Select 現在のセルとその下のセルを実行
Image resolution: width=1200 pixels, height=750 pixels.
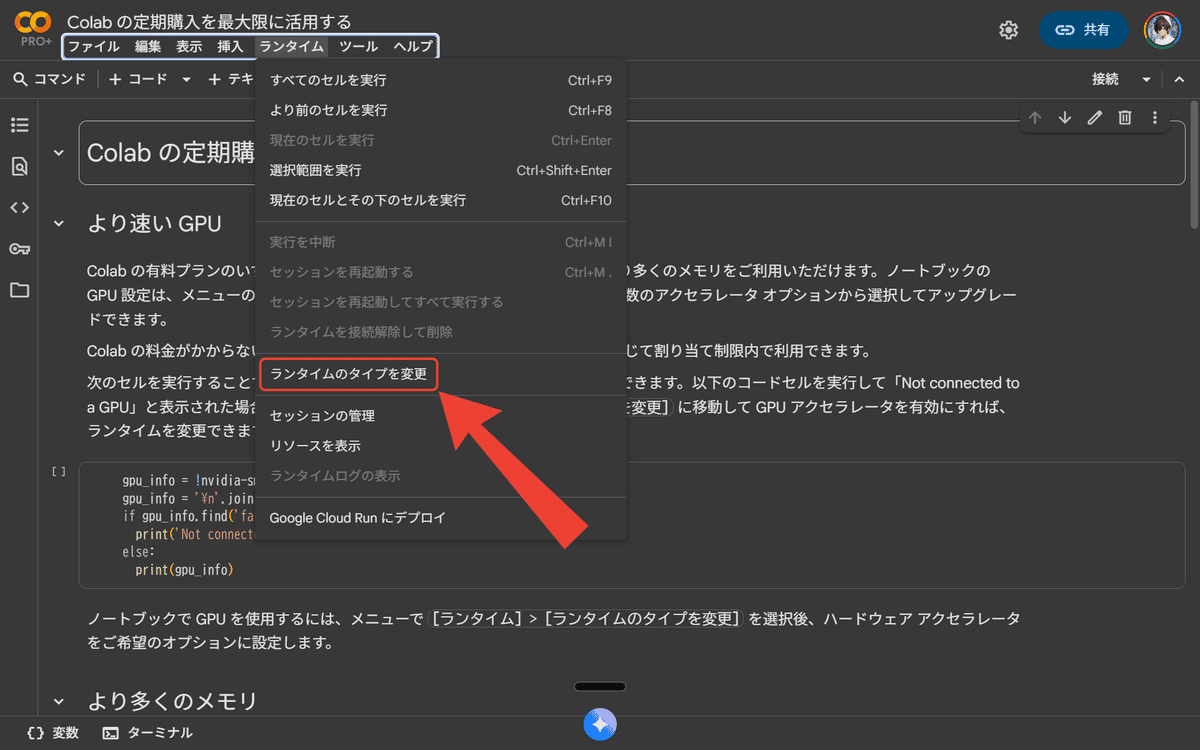[x=441, y=200]
